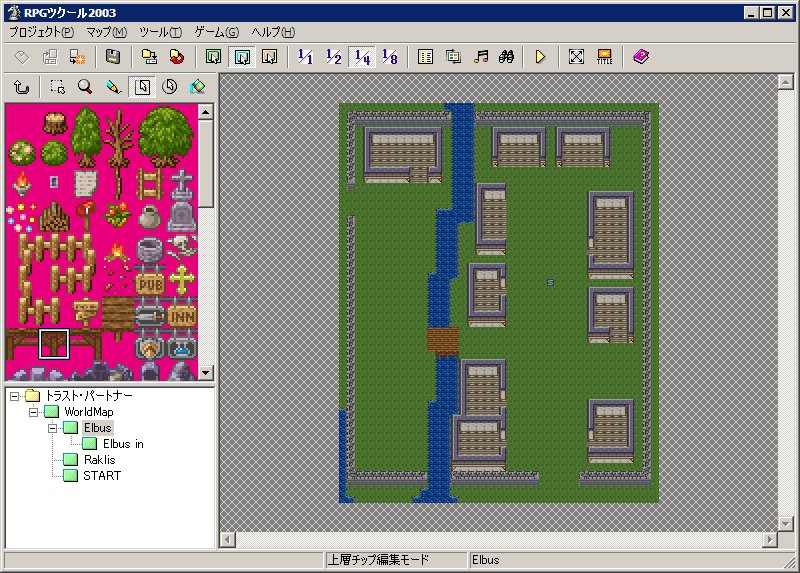Click the start position S marker on map
This screenshot has height=573, width=800.
pos(550,283)
